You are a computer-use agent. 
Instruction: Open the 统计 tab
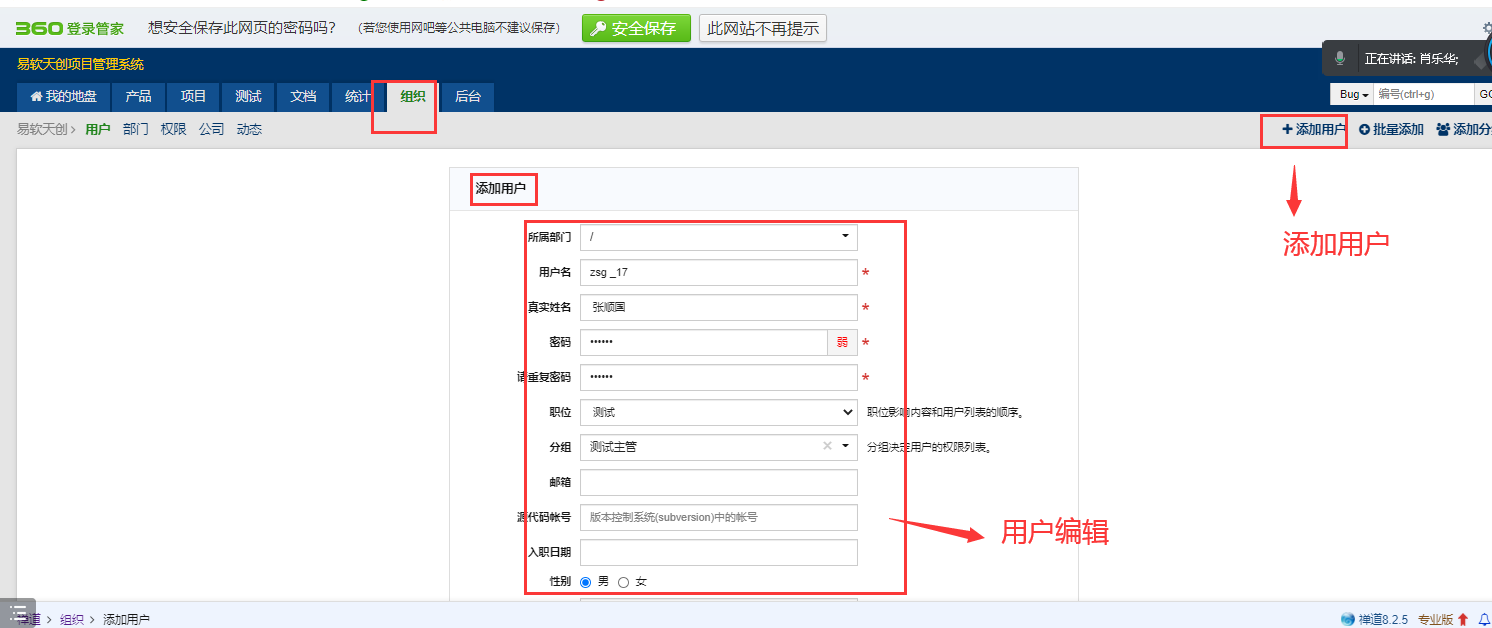[x=358, y=97]
